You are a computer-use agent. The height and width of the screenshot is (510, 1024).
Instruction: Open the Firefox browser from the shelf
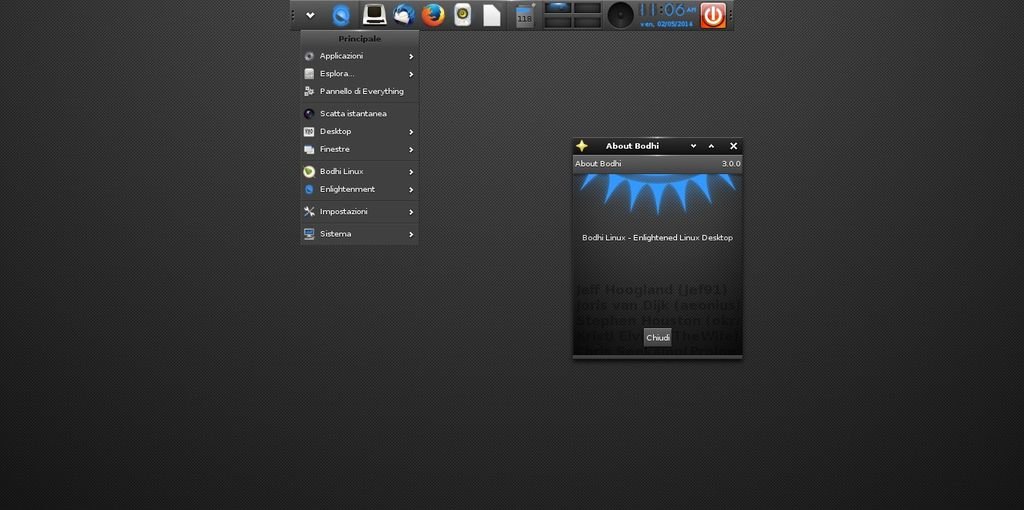point(432,15)
